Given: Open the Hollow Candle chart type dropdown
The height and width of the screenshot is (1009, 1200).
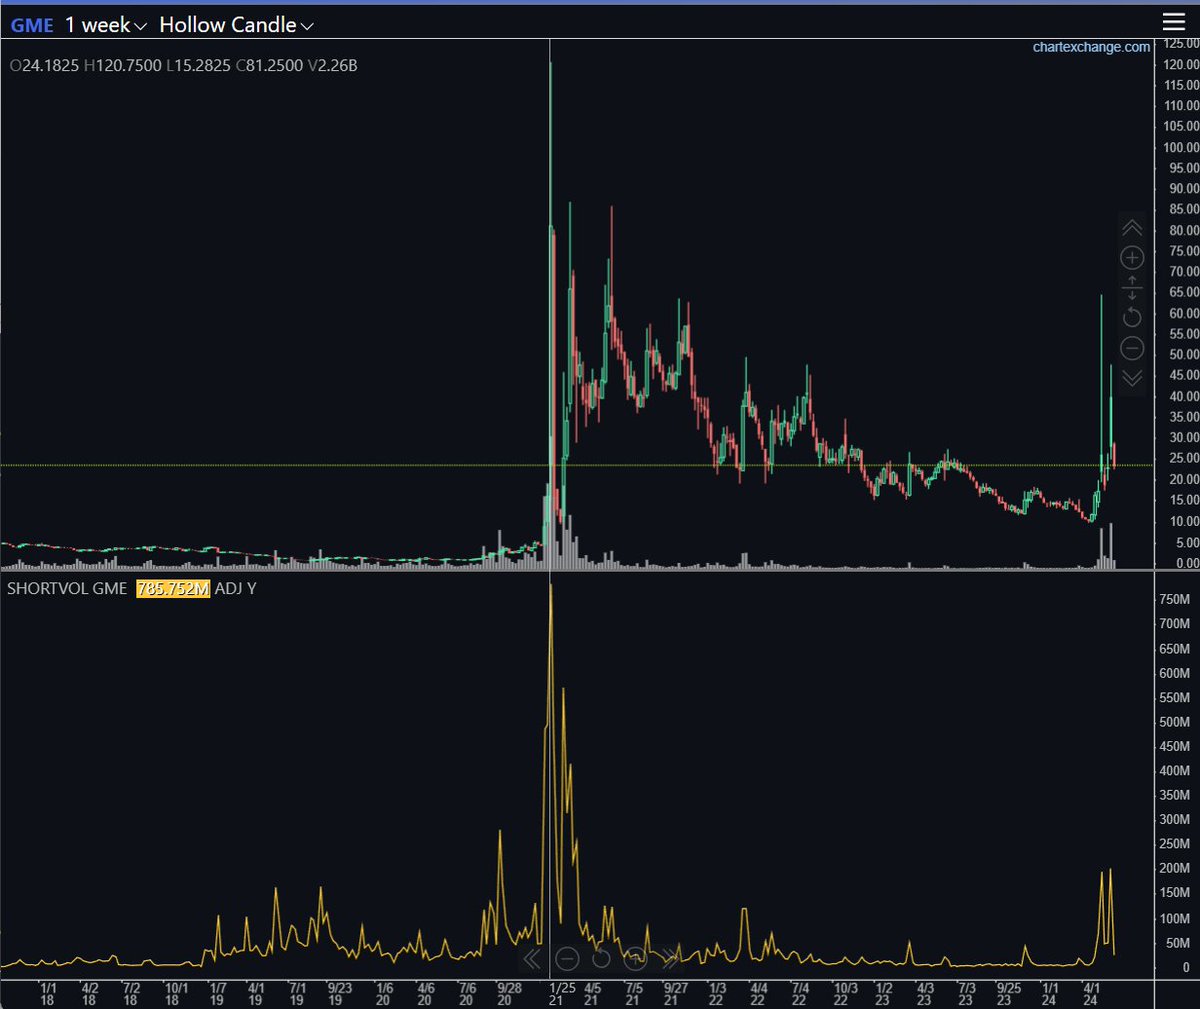Looking at the screenshot, I should pyautogui.click(x=237, y=25).
